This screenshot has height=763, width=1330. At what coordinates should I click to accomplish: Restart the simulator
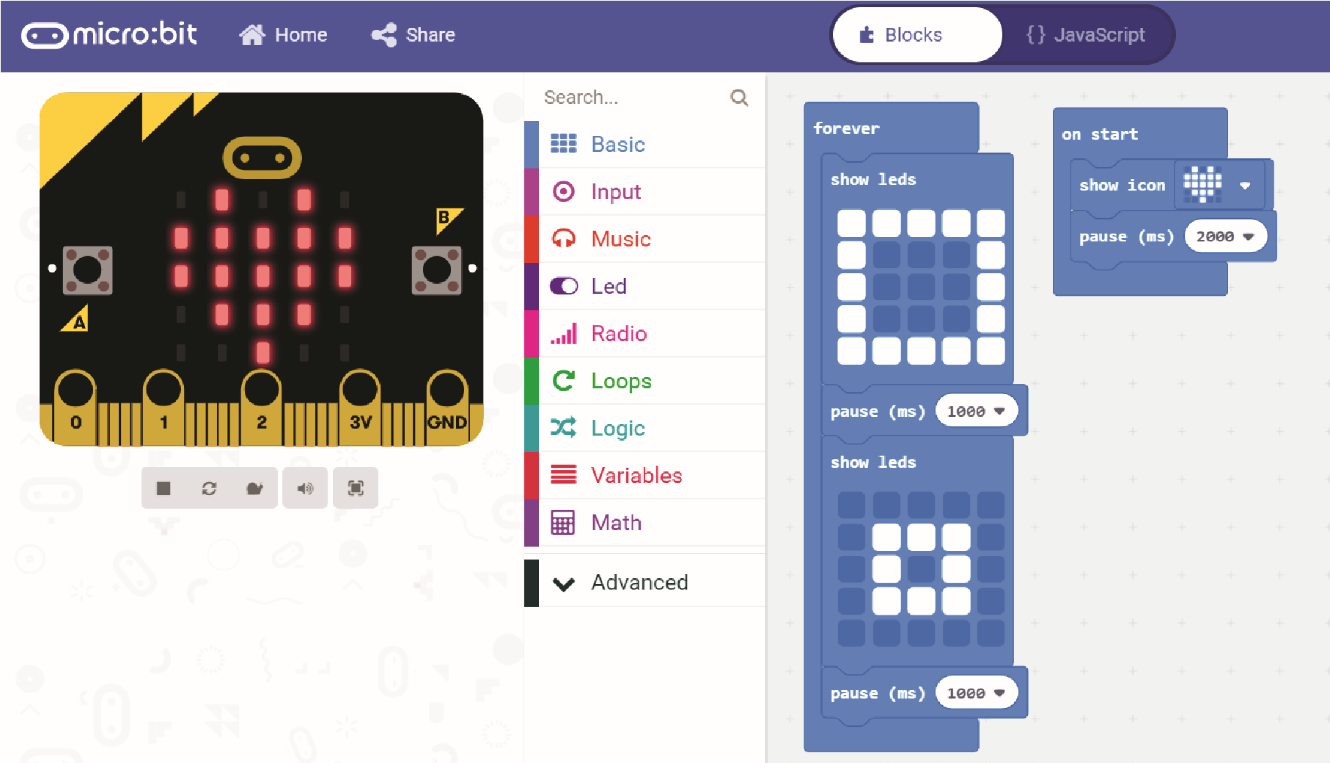click(x=209, y=488)
